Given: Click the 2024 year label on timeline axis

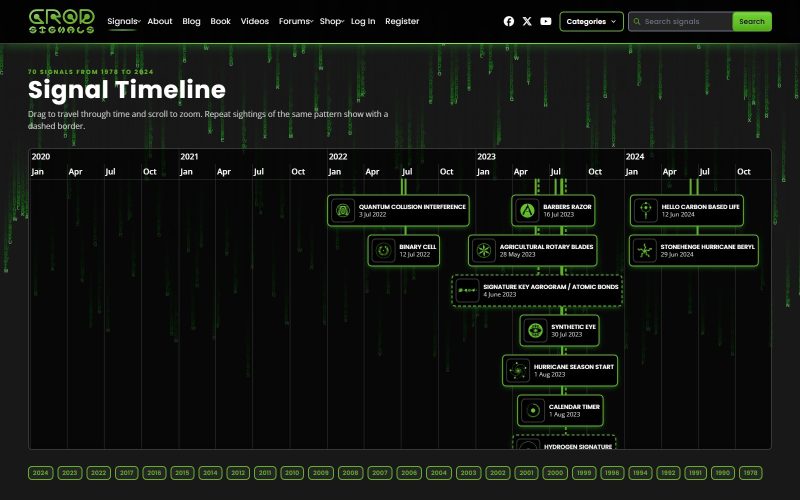Looking at the screenshot, I should tap(635, 157).
